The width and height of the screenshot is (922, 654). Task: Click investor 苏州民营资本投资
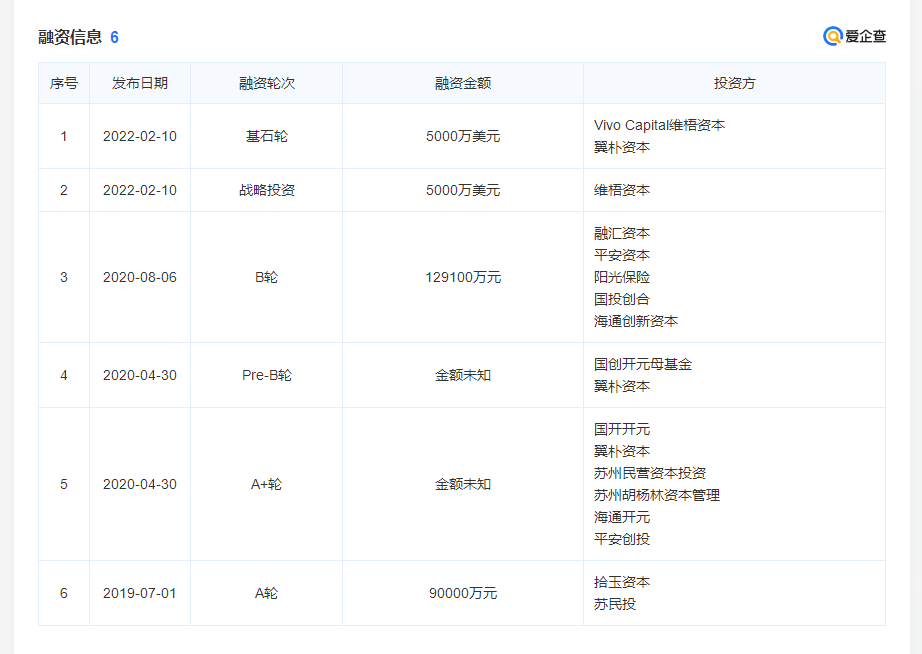click(649, 473)
